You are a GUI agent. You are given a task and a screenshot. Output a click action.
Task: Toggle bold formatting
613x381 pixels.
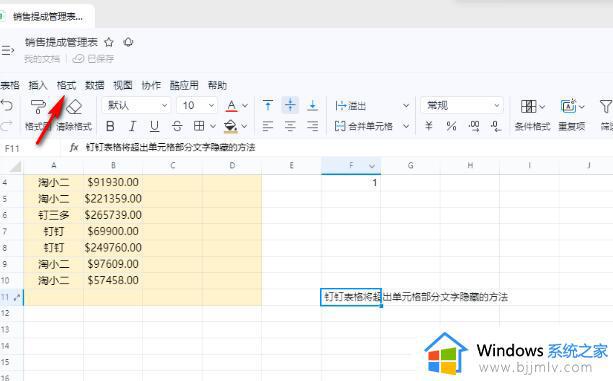click(110, 126)
